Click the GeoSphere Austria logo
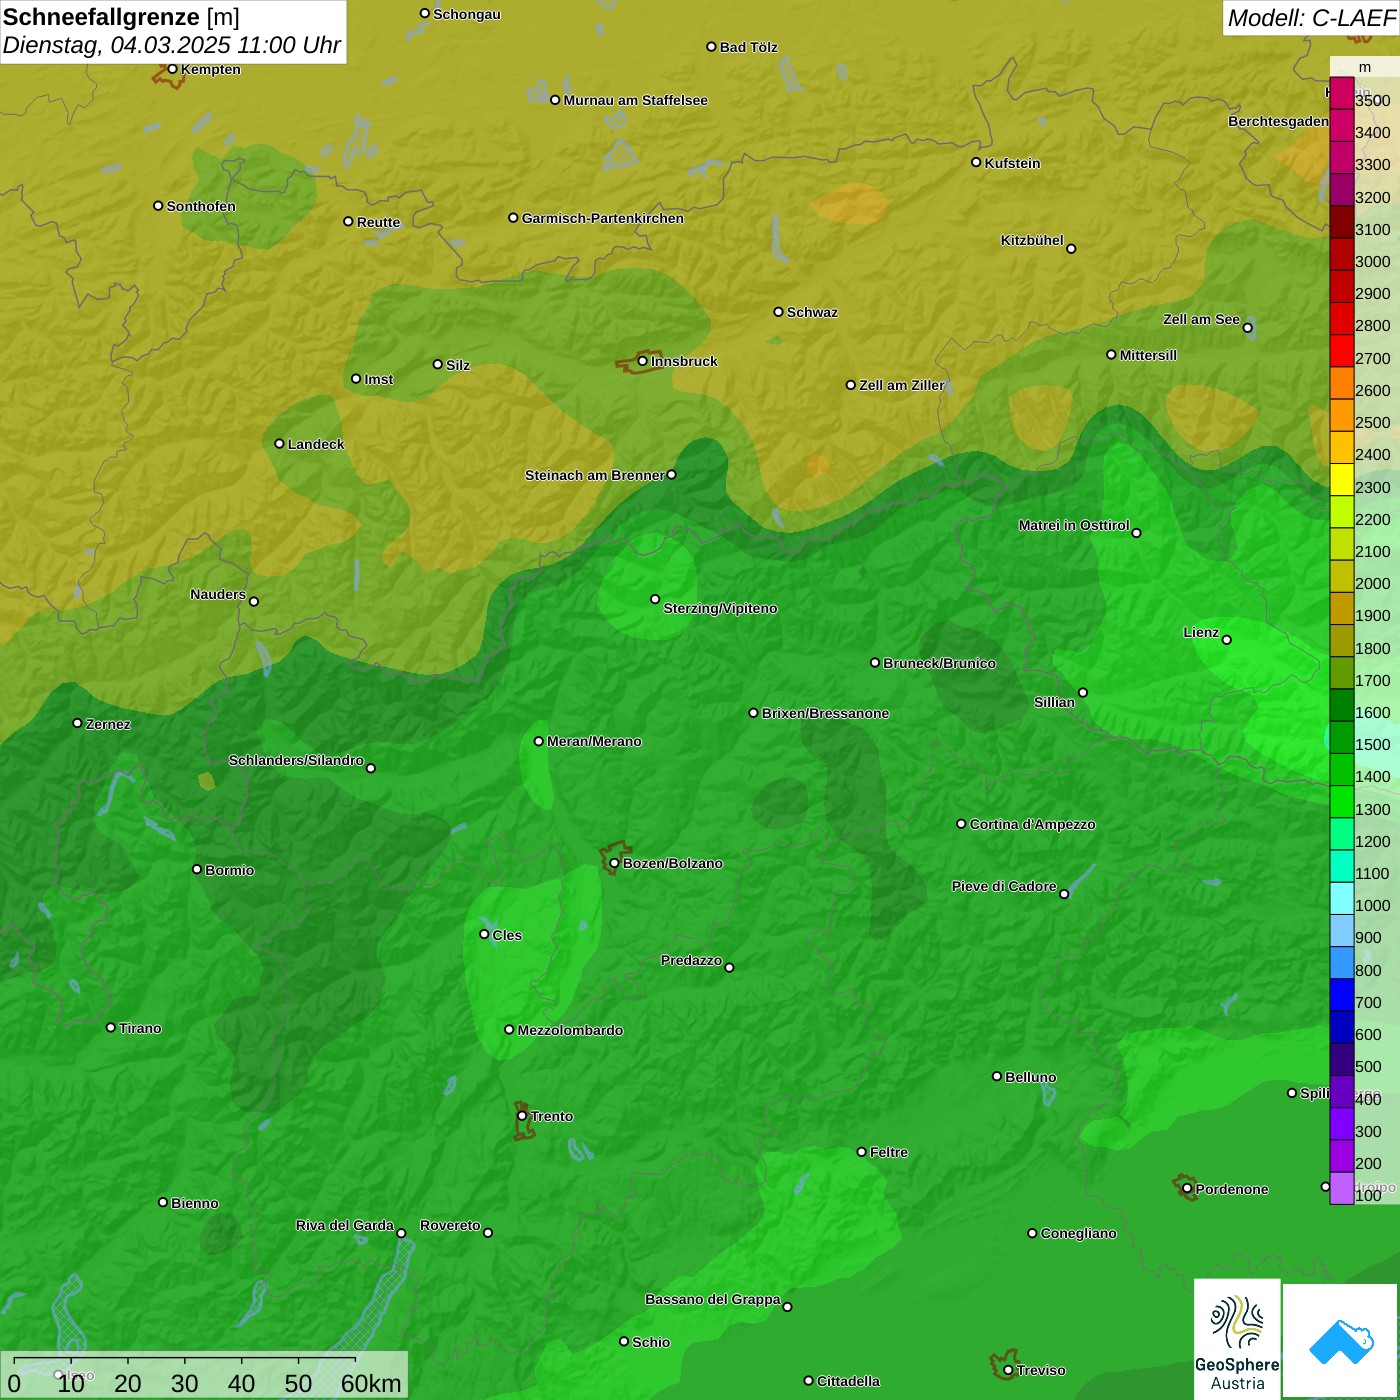Screen dimensions: 1400x1400 (1237, 1338)
